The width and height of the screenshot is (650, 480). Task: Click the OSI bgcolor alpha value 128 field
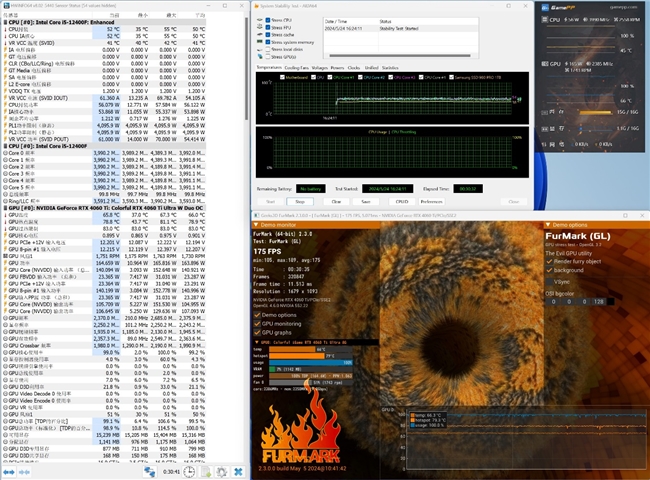(599, 302)
